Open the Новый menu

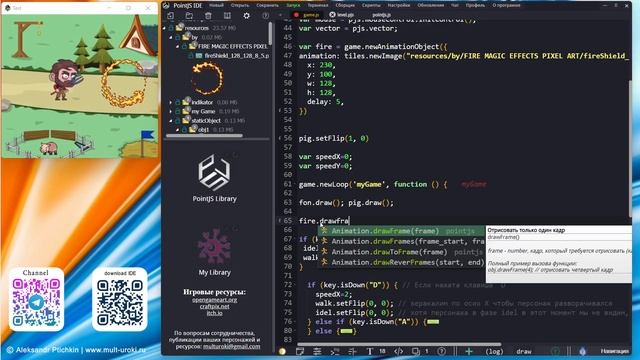(x=216, y=5)
